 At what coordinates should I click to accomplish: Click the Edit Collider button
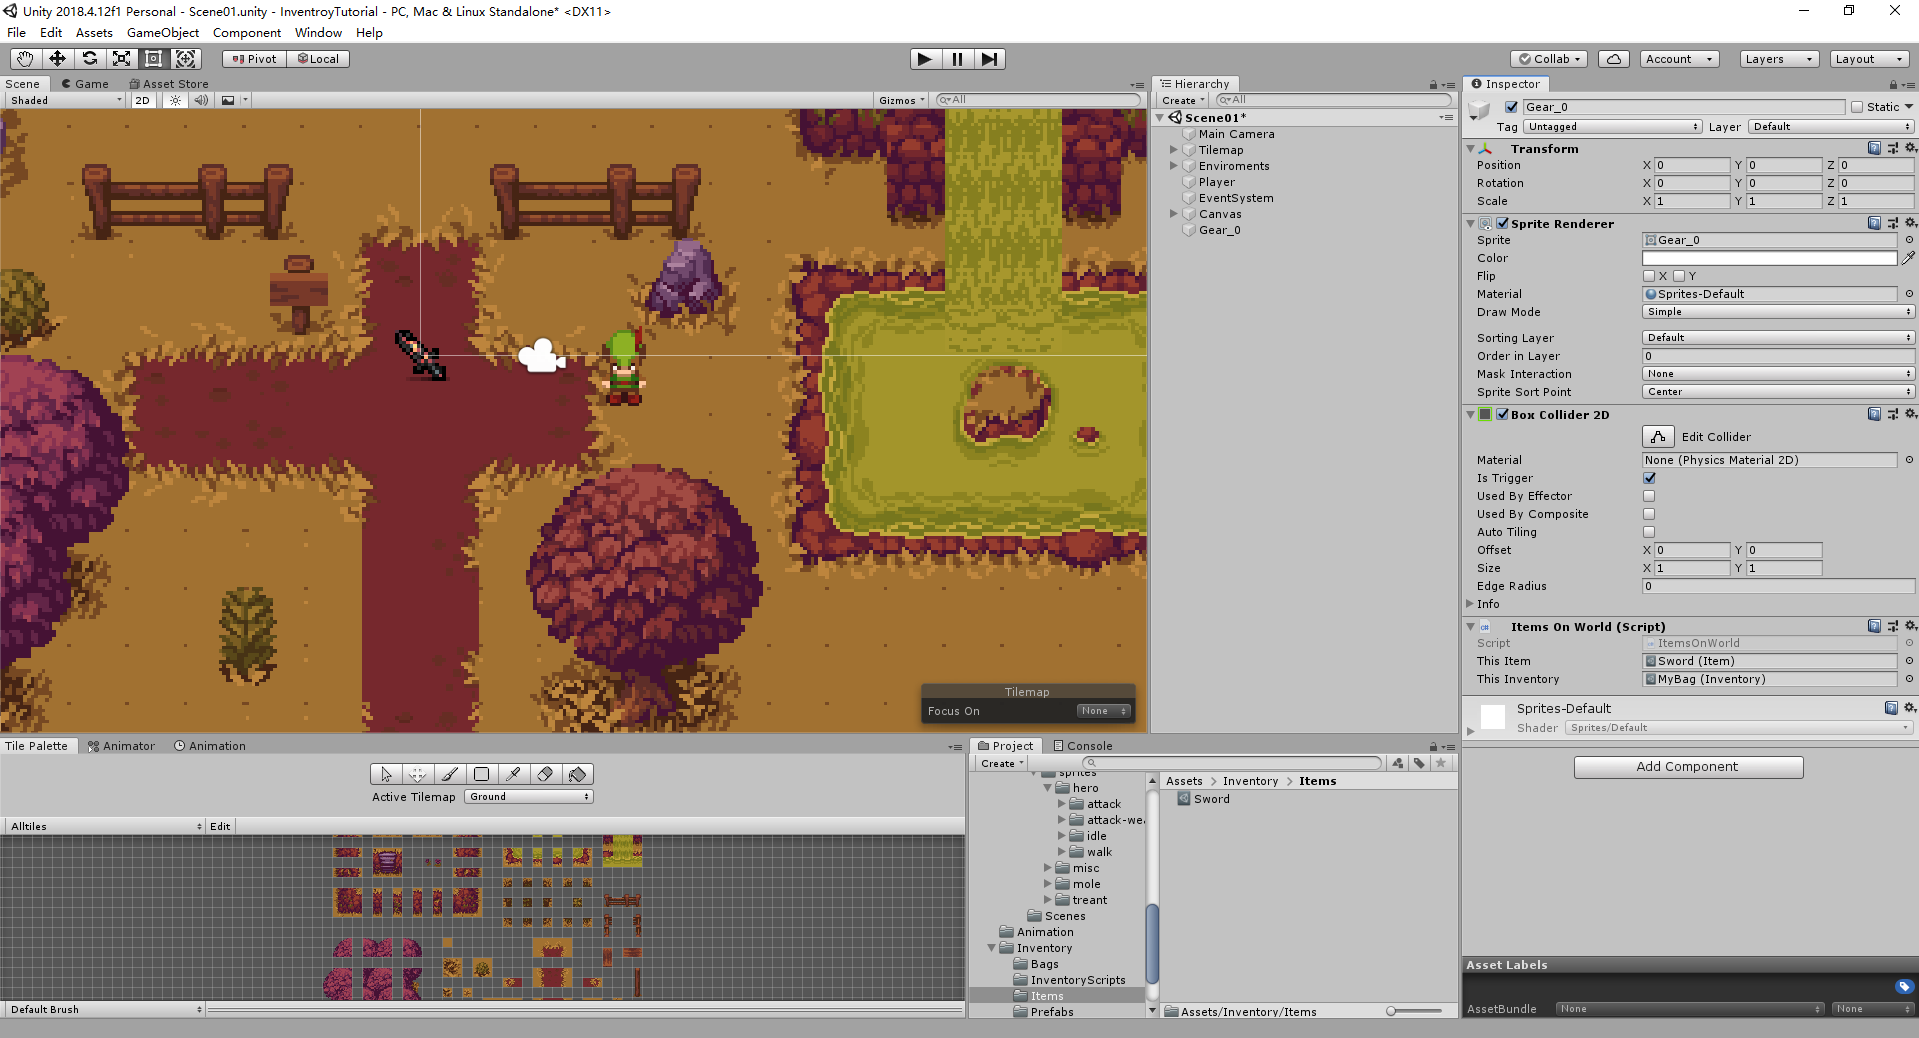(x=1657, y=436)
